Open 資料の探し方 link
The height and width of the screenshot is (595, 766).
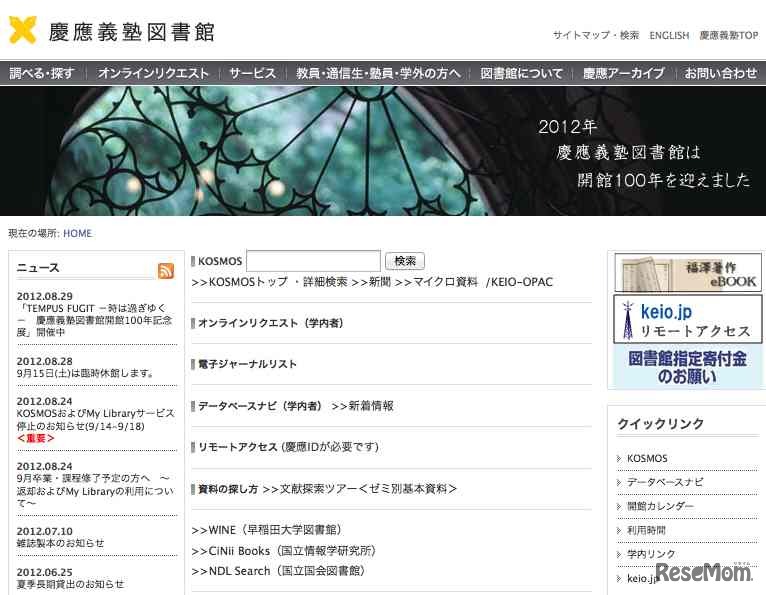tap(228, 489)
